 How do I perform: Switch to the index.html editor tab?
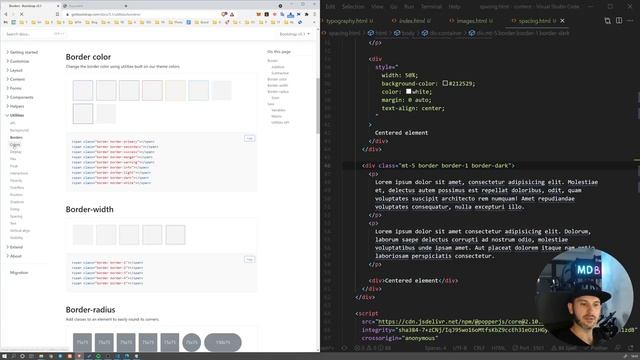click(x=411, y=20)
